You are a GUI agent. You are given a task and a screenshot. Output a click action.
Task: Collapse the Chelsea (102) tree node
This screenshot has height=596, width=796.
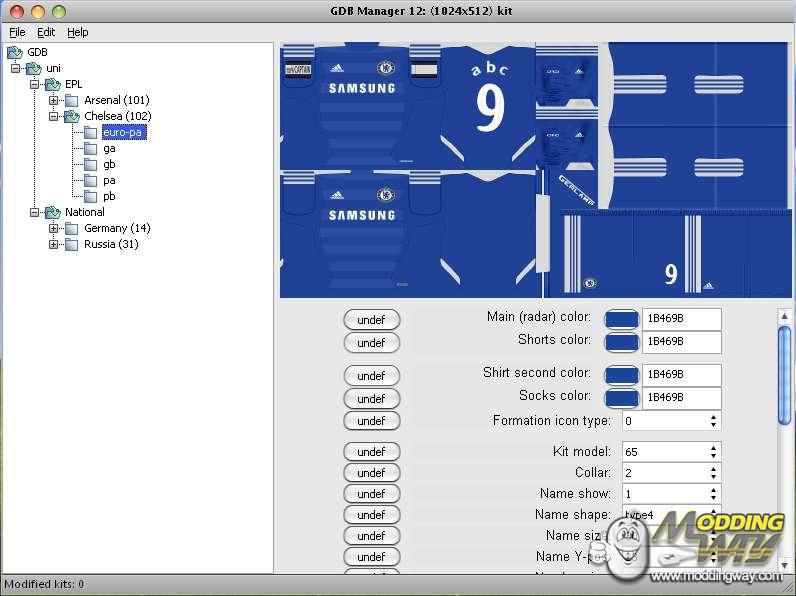point(54,116)
